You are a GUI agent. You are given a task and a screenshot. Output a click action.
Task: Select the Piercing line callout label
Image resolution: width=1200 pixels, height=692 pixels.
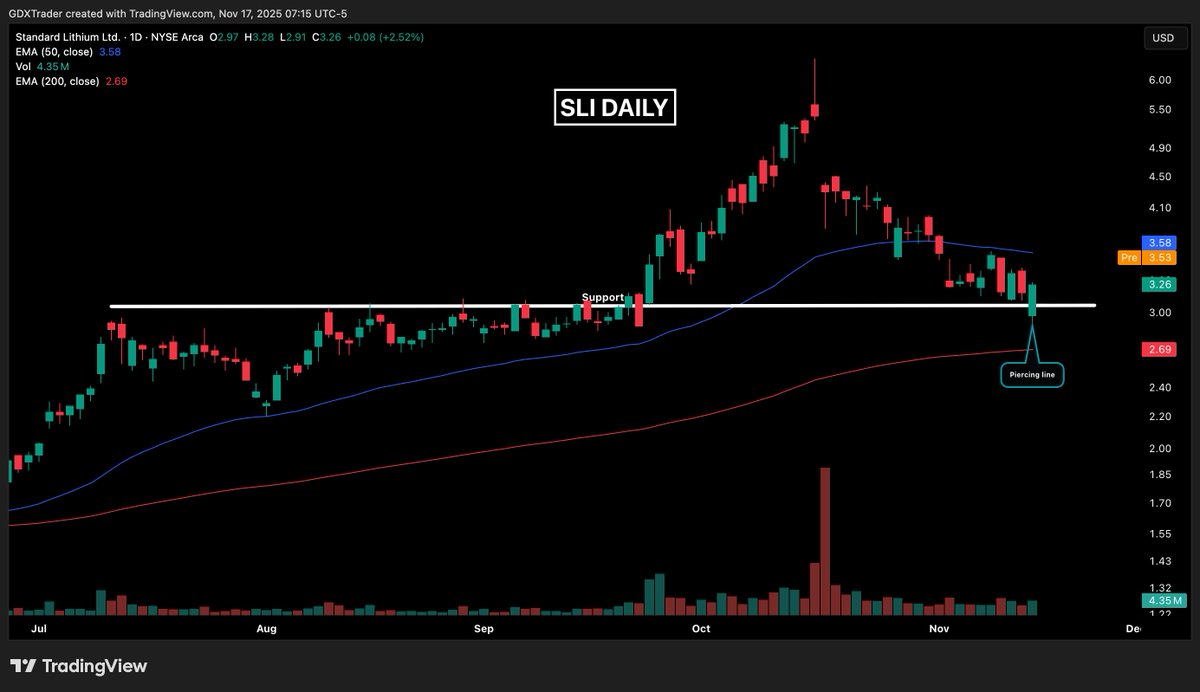click(1032, 376)
